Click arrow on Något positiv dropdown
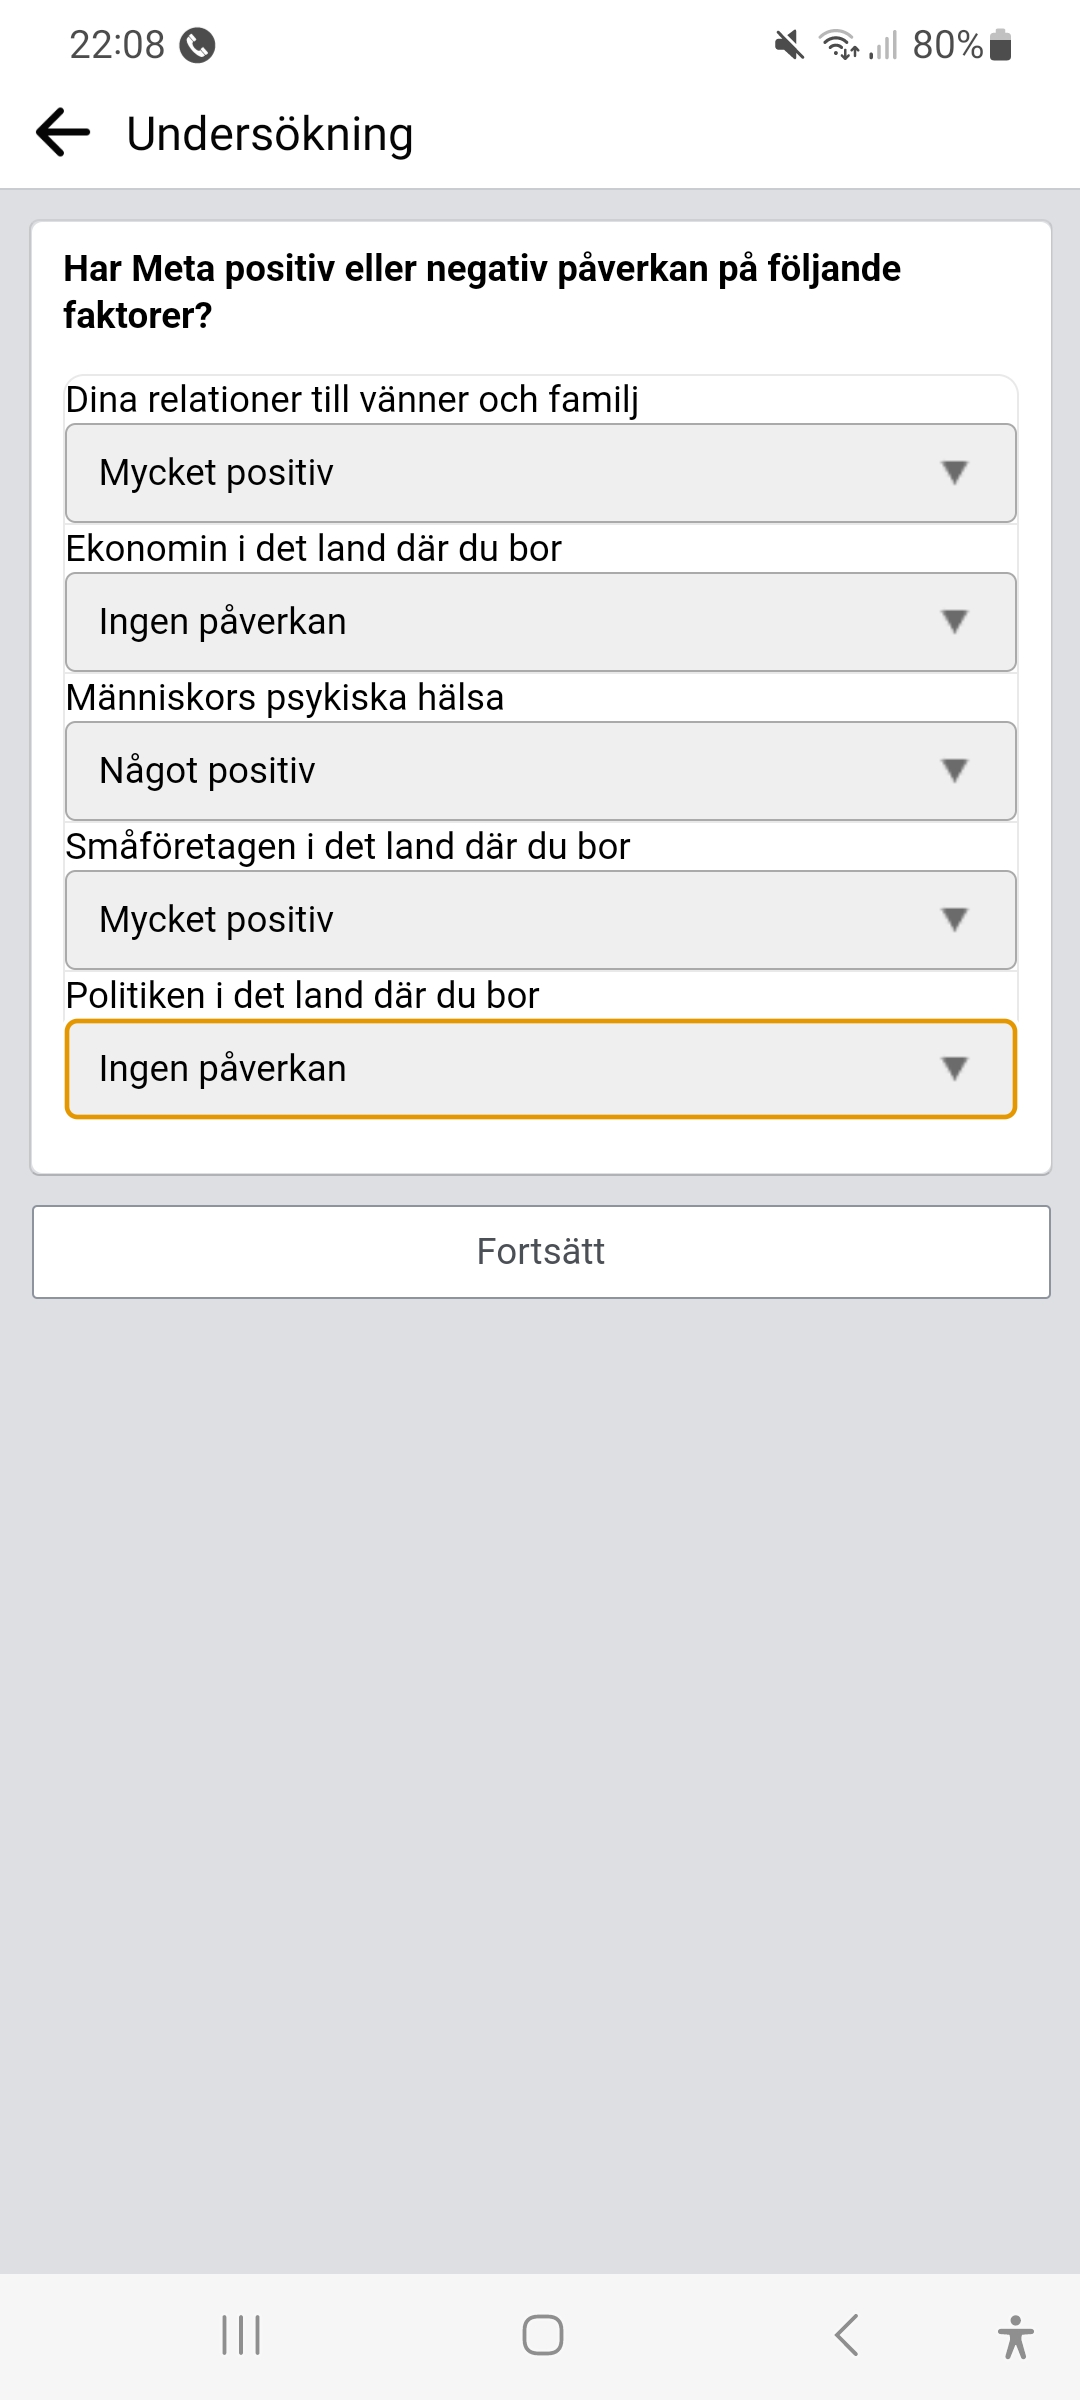This screenshot has height=2400, width=1080. [x=955, y=771]
